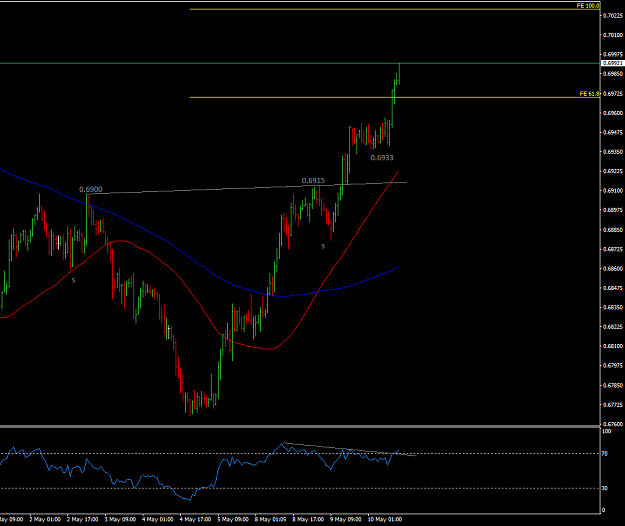Click the 8 May 01:05 time label
The height and width of the screenshot is (526, 625).
click(271, 519)
